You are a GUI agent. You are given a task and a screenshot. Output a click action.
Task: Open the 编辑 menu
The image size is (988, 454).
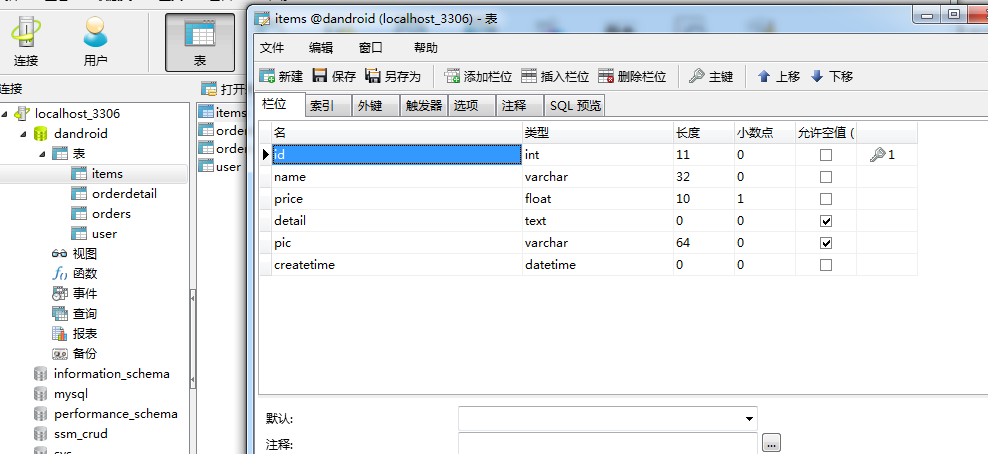click(321, 47)
